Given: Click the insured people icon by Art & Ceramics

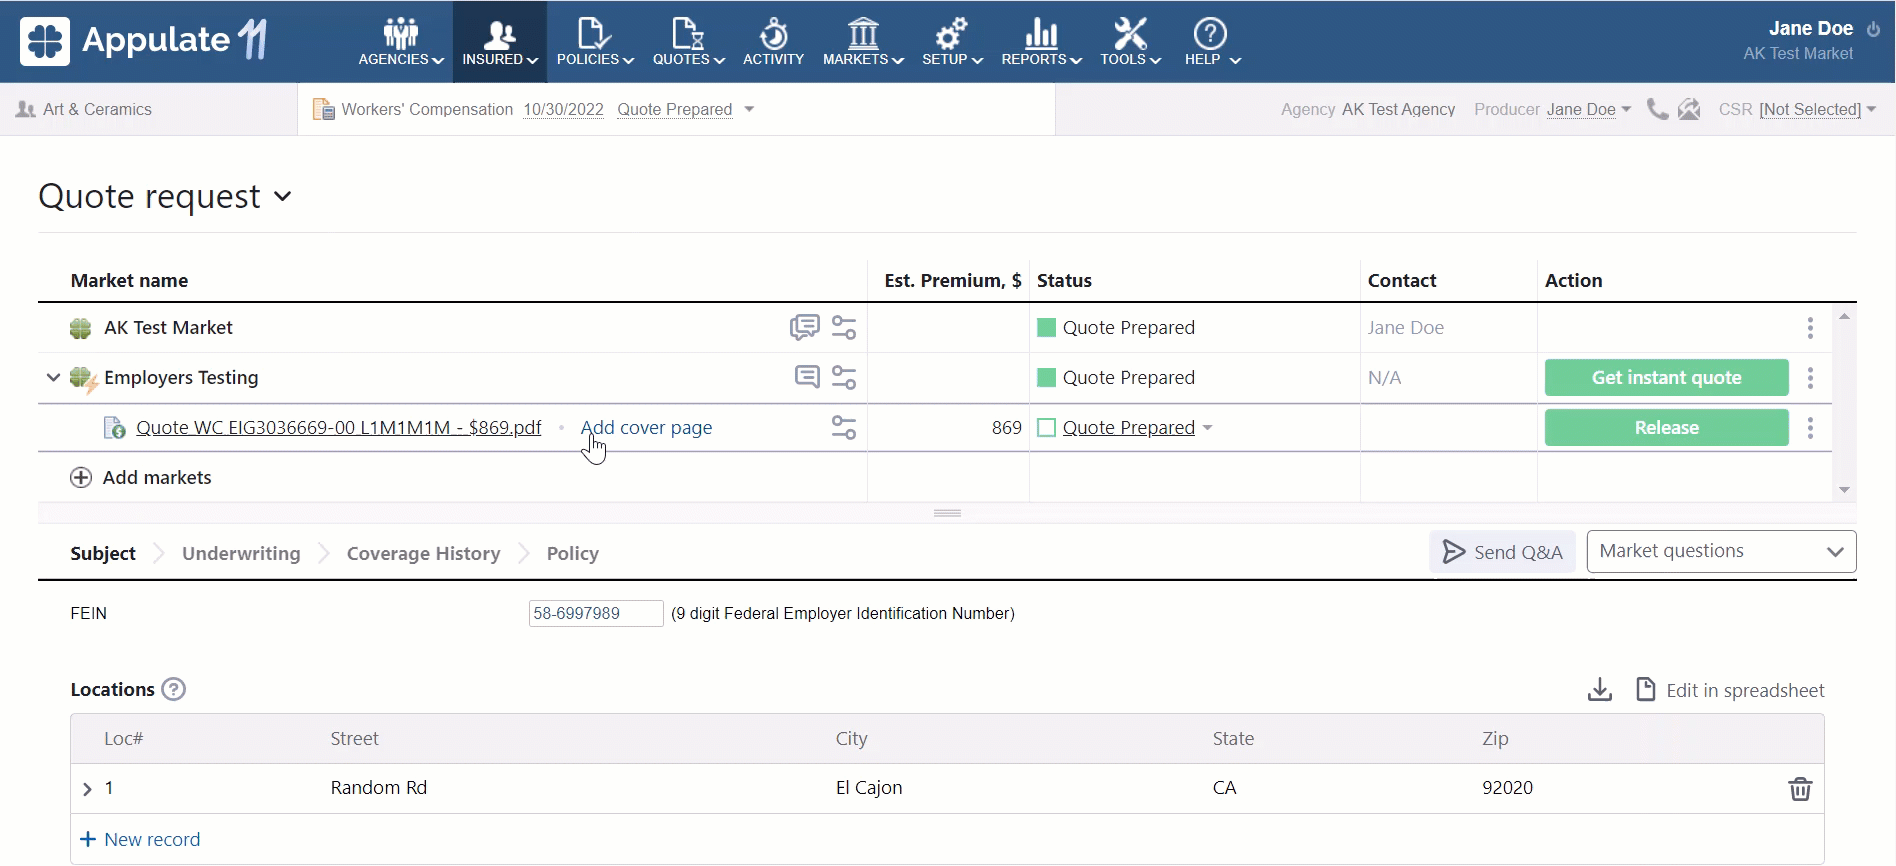Looking at the screenshot, I should coord(26,109).
